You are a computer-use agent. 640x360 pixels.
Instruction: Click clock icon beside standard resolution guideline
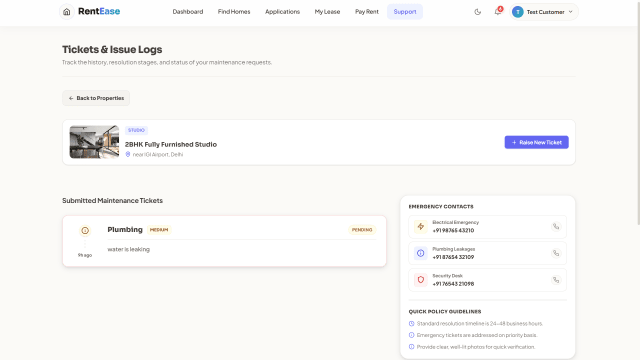click(411, 324)
